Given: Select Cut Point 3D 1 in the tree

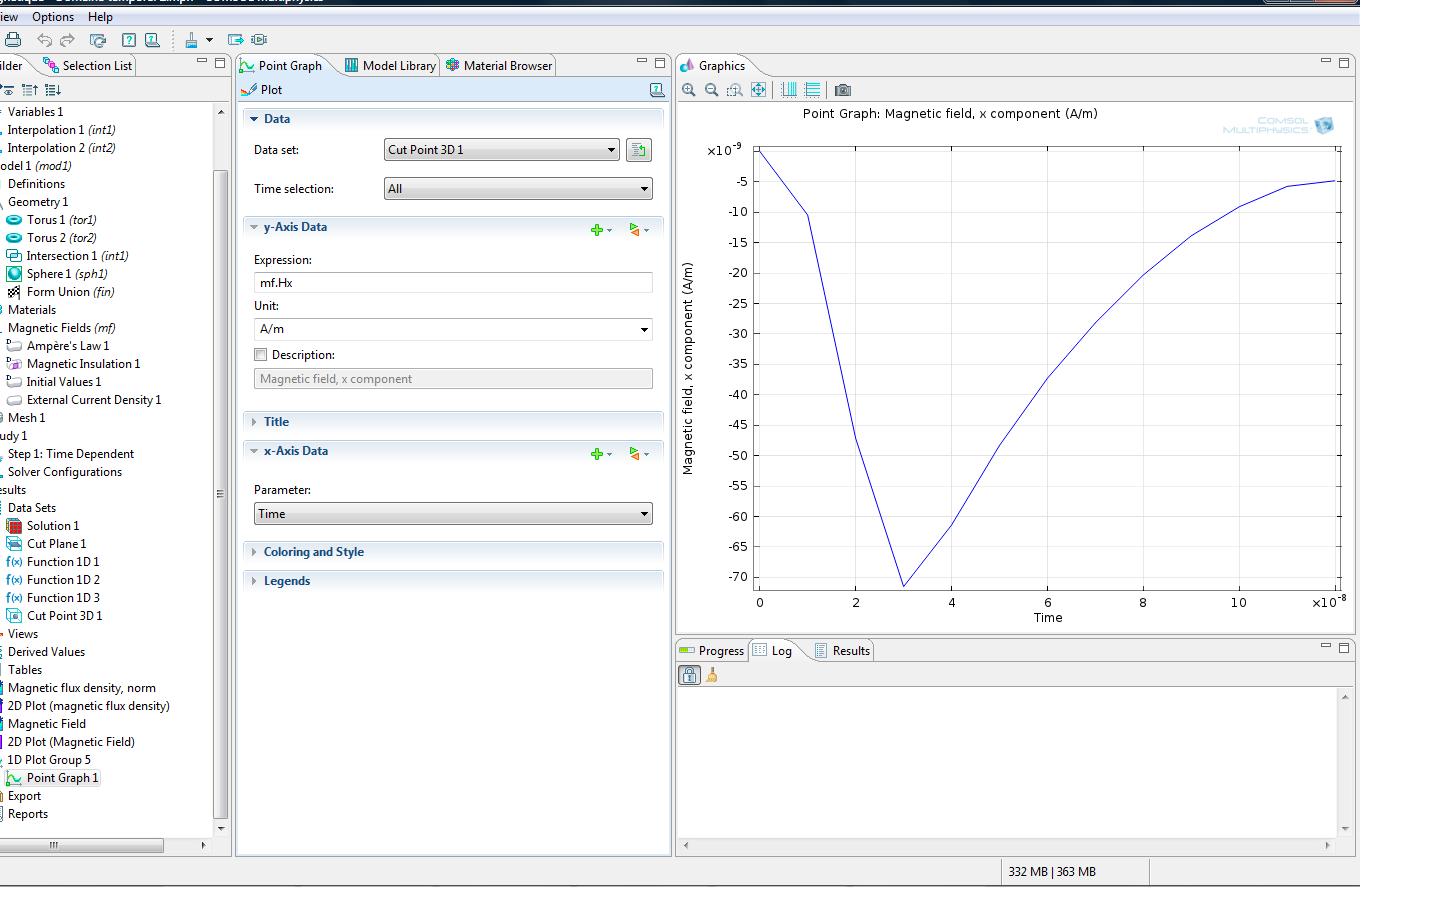Looking at the screenshot, I should [x=64, y=616].
